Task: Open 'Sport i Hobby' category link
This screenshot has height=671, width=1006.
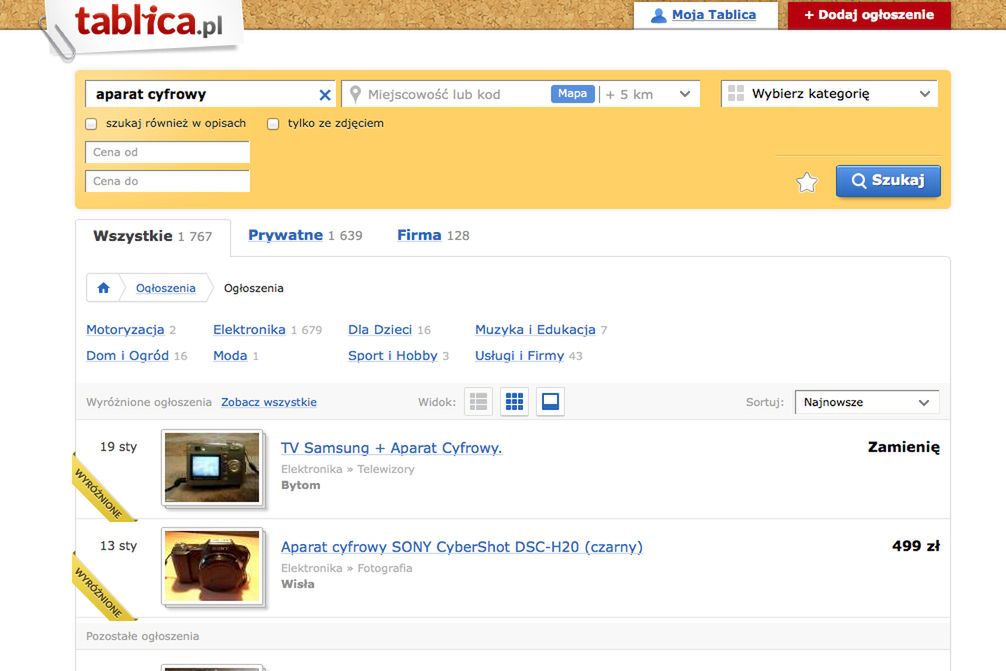Action: coord(393,356)
